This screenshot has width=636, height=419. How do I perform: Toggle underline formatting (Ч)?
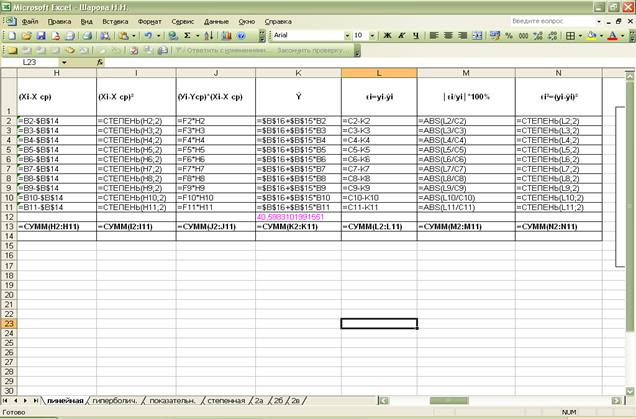[416, 36]
